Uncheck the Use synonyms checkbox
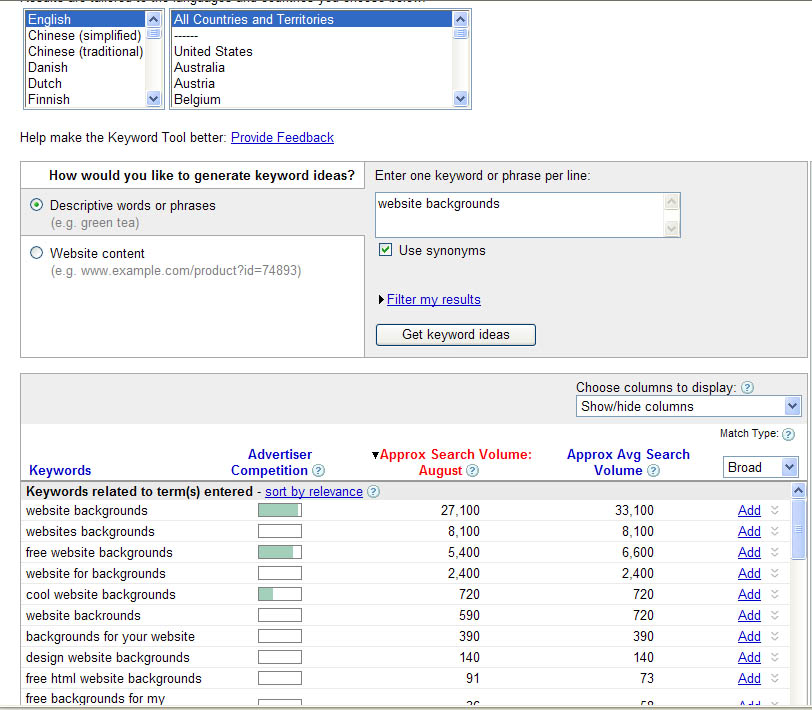Viewport: 812px width, 710px height. pos(385,250)
